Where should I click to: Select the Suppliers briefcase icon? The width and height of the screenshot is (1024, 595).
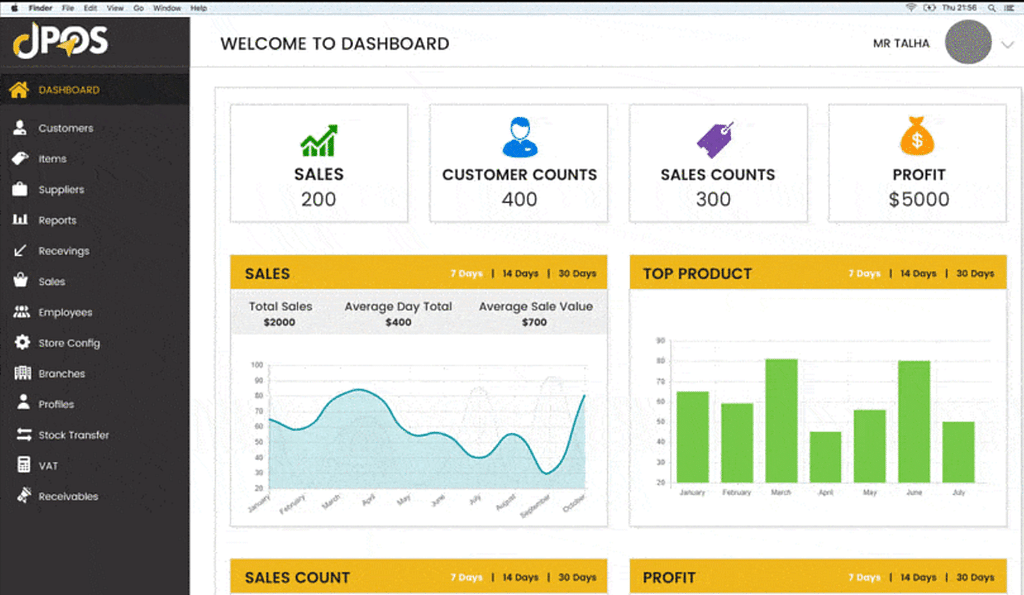pyautogui.click(x=19, y=189)
